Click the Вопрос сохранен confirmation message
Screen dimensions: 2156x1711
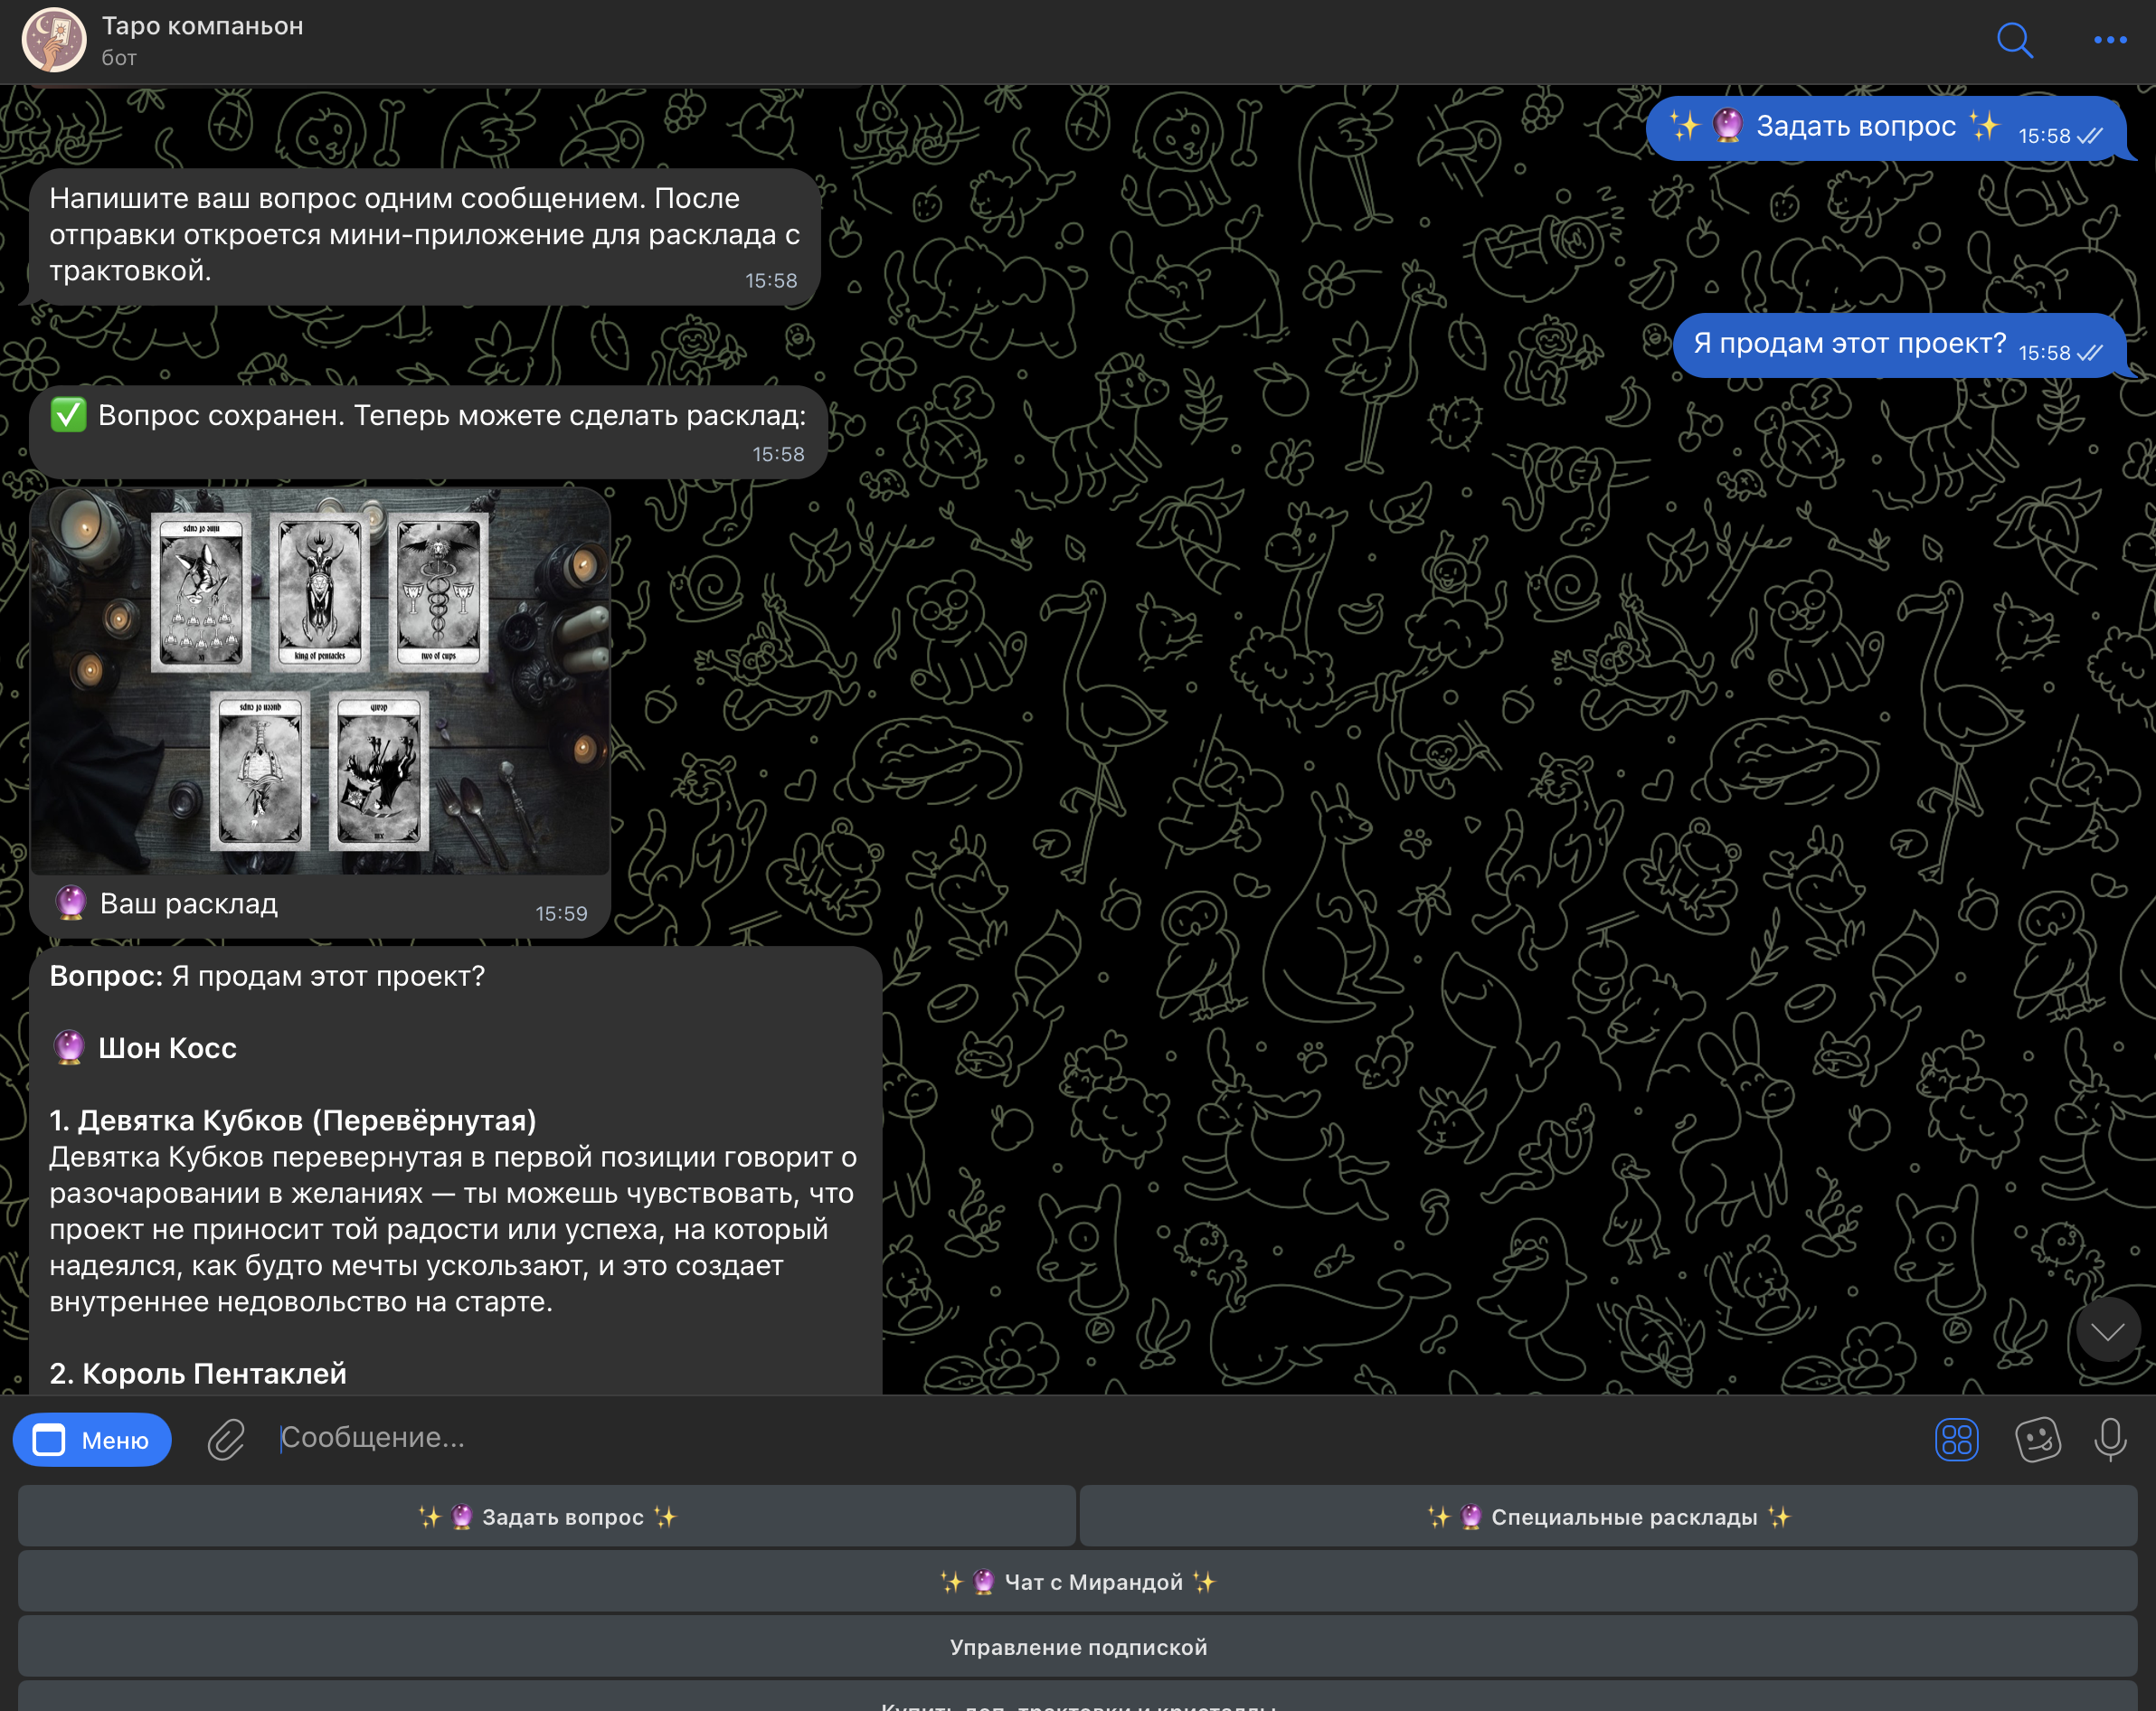[428, 417]
